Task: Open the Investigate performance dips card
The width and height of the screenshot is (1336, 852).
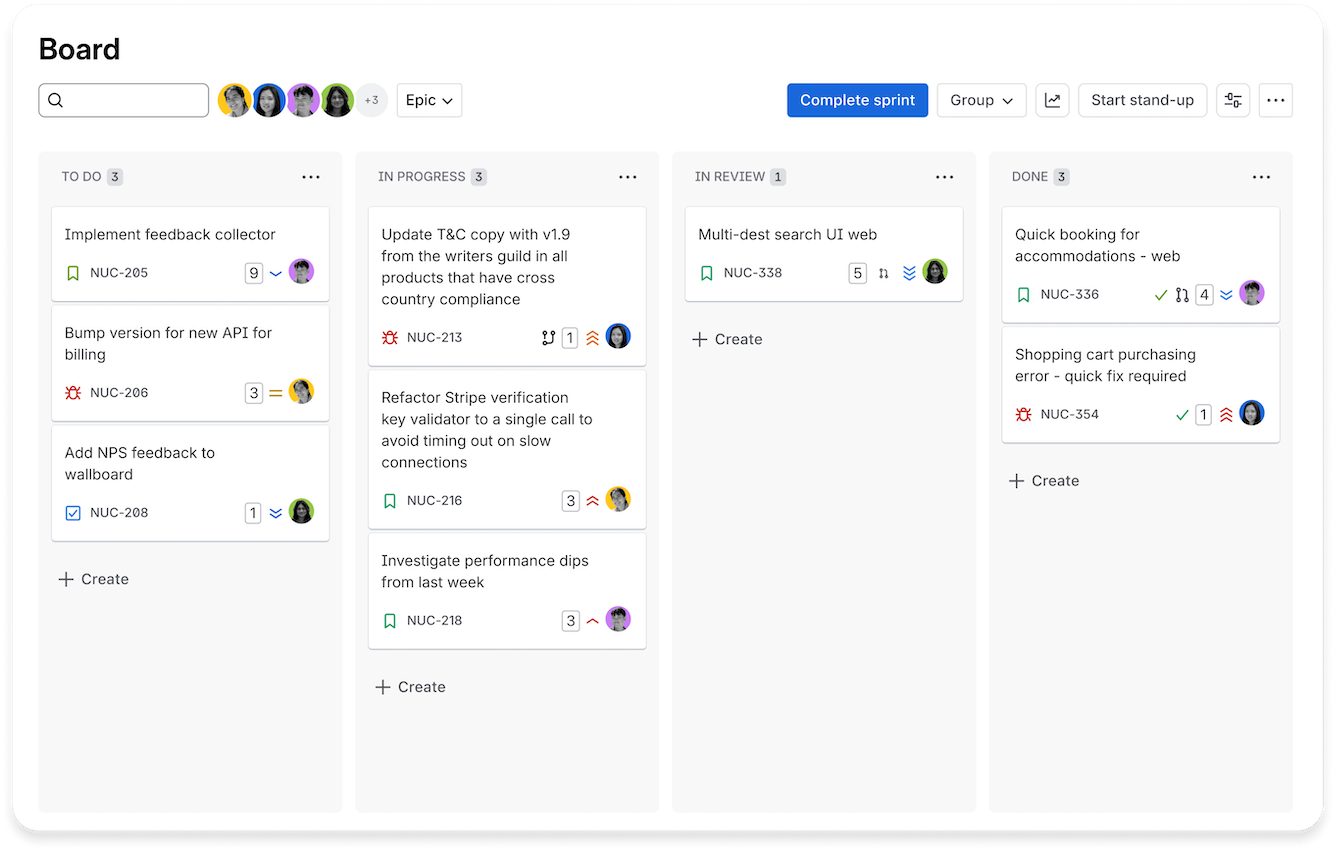Action: pyautogui.click(x=507, y=591)
